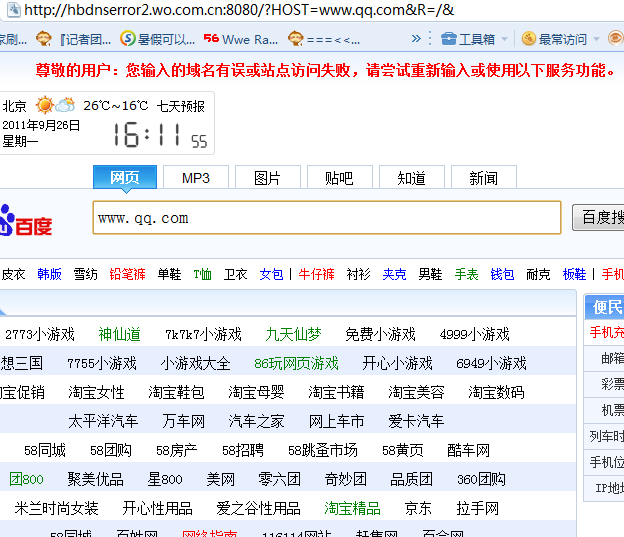
Task: Open the 手表 shopping link
Action: (x=466, y=274)
